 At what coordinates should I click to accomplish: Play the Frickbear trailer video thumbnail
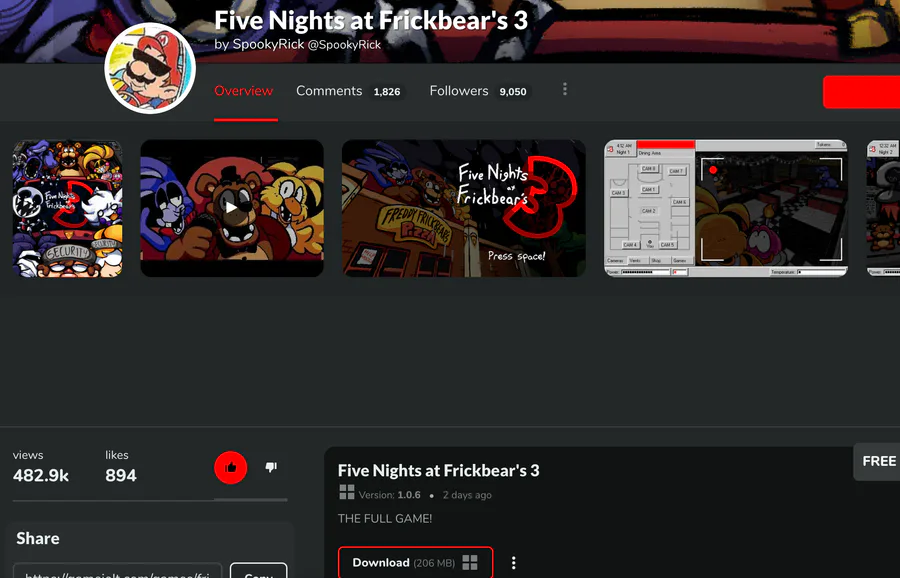point(232,208)
